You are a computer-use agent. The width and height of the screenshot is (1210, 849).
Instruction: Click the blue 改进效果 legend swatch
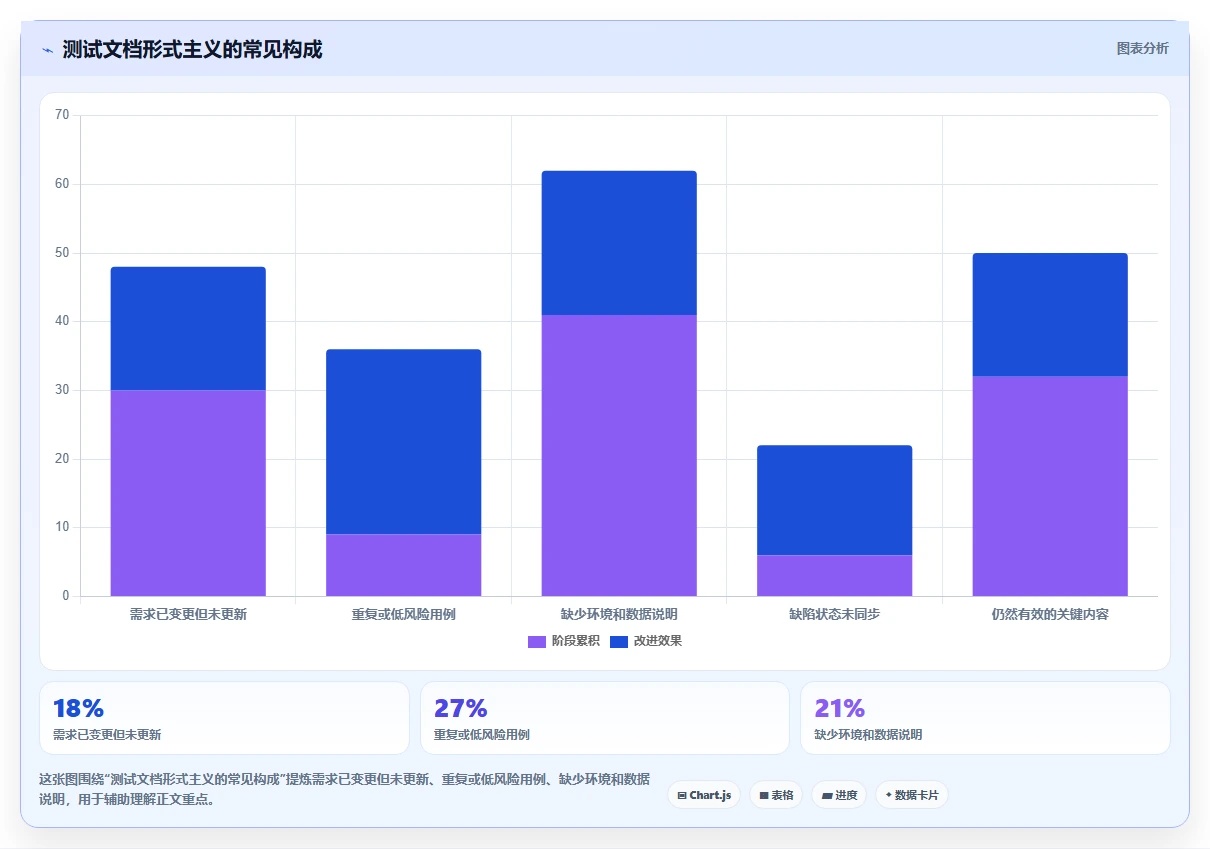coord(619,642)
